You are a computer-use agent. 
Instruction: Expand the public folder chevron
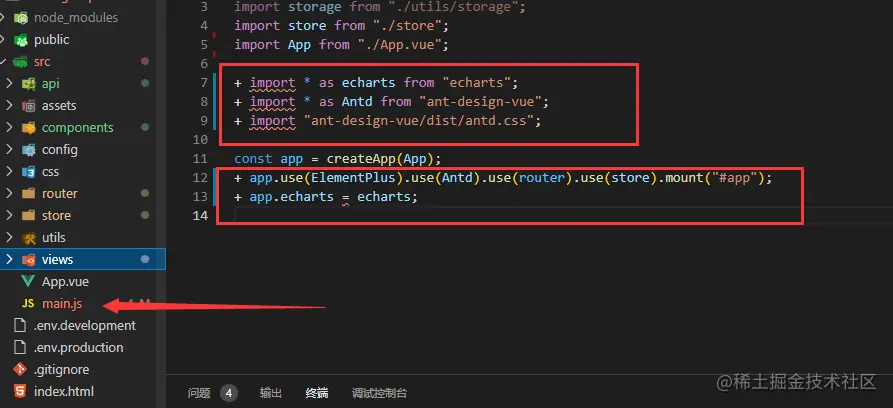pyautogui.click(x=3, y=40)
